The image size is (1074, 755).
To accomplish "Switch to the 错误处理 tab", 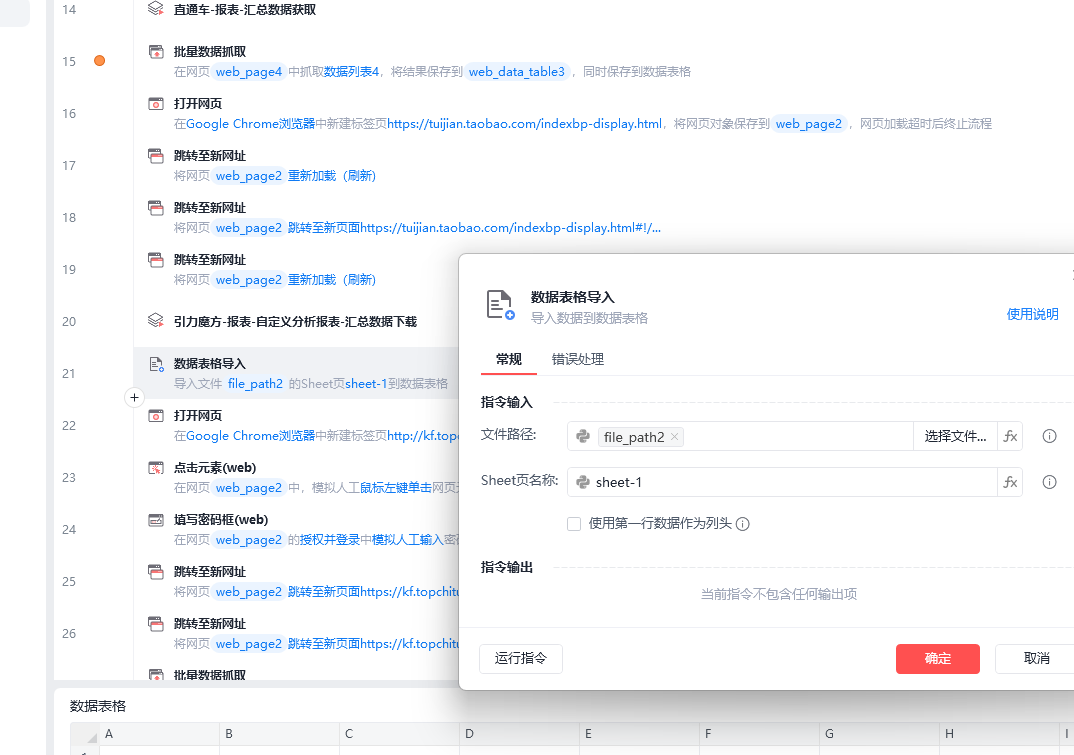I will (x=577, y=359).
